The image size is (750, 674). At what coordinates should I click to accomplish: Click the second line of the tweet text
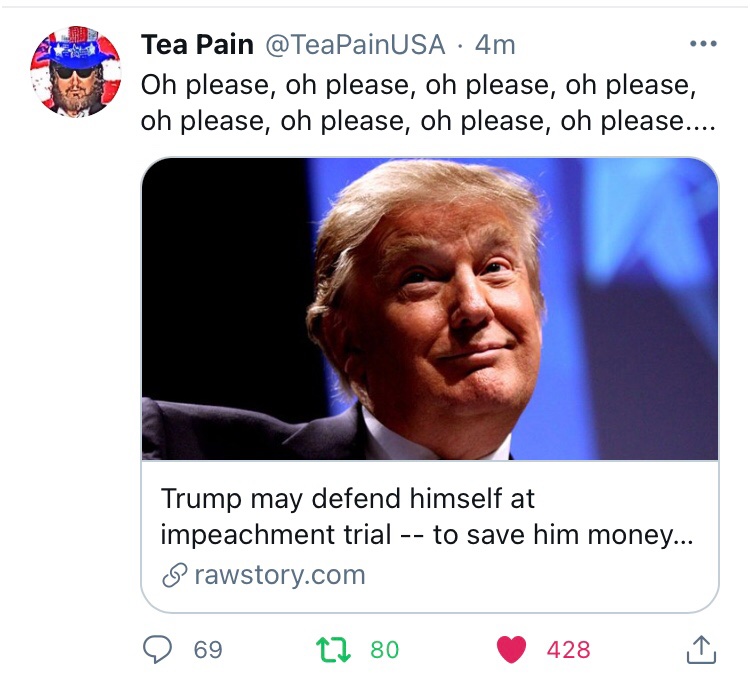pos(400,122)
